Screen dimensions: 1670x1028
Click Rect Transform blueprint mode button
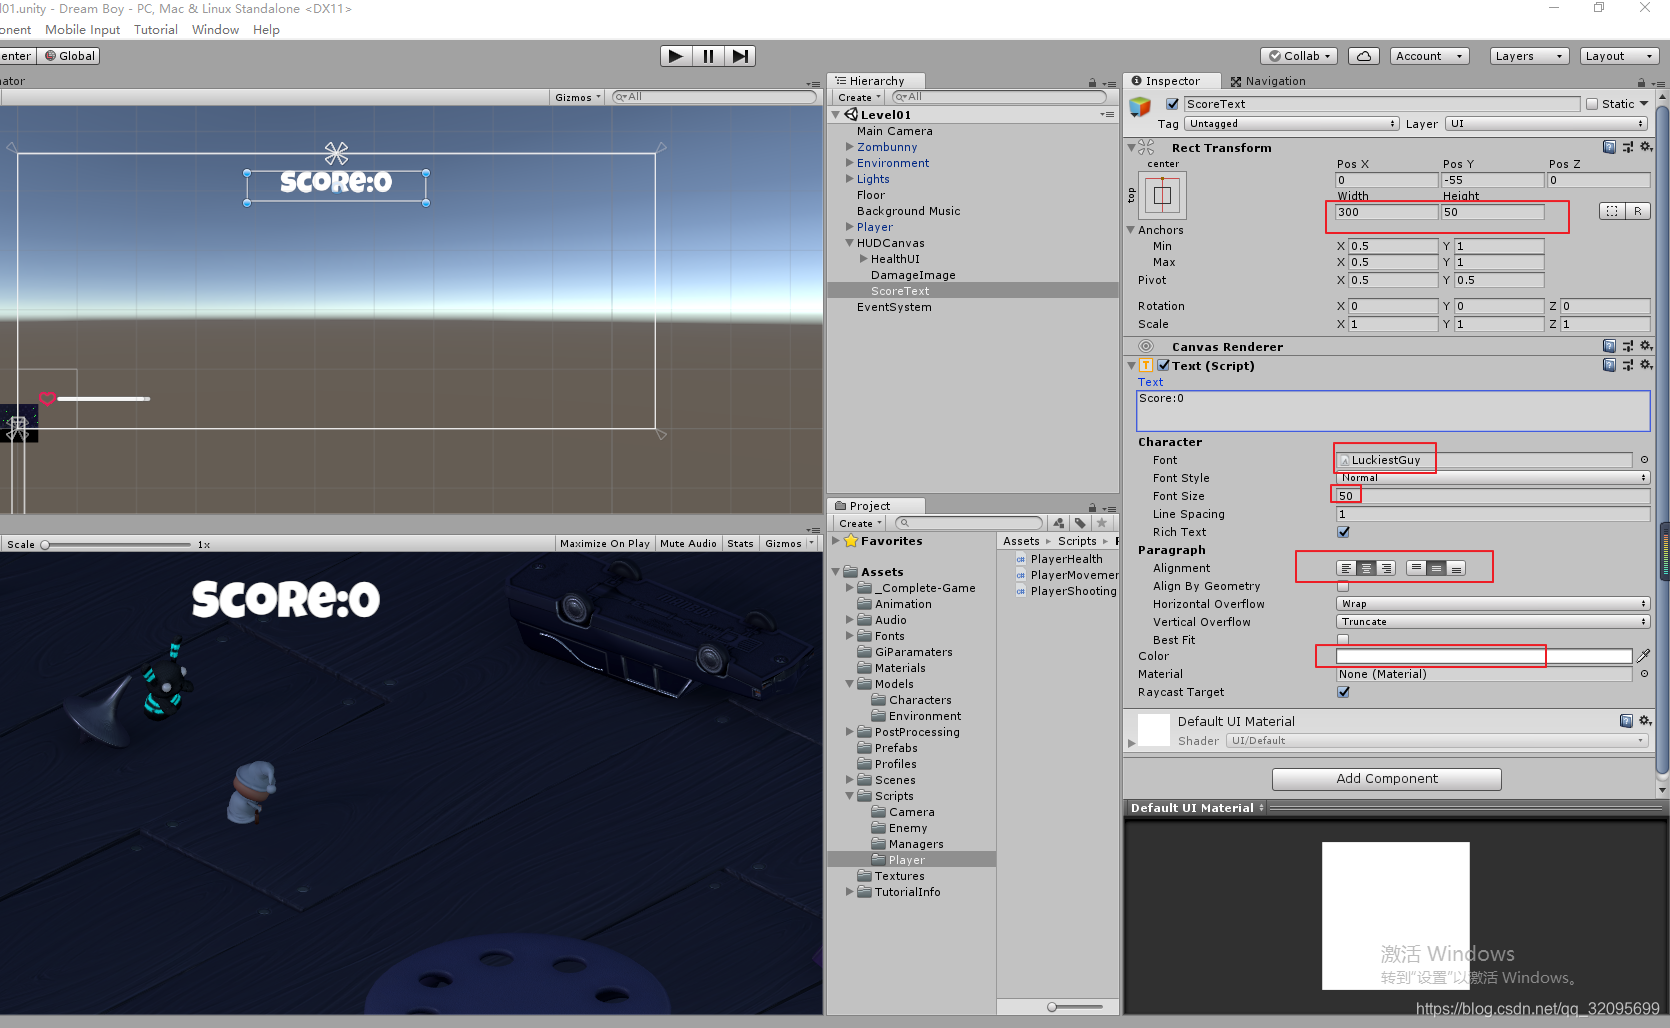1612,211
